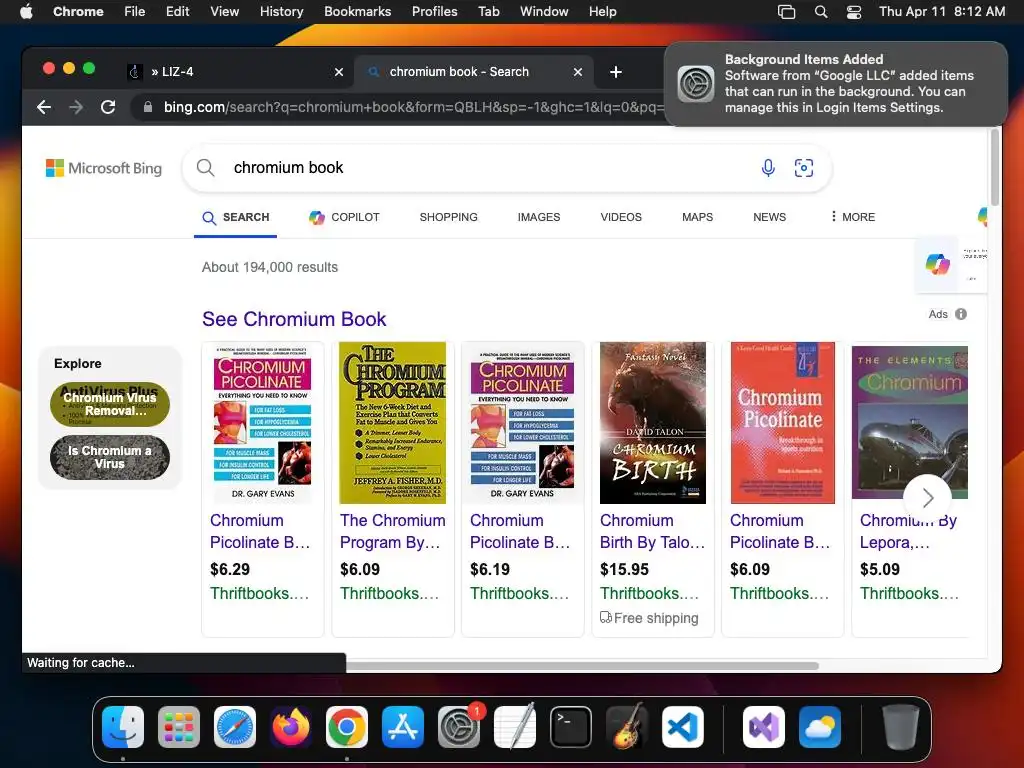Open the See Chromium Book heading link
Screen dimensions: 1024x768
point(294,319)
